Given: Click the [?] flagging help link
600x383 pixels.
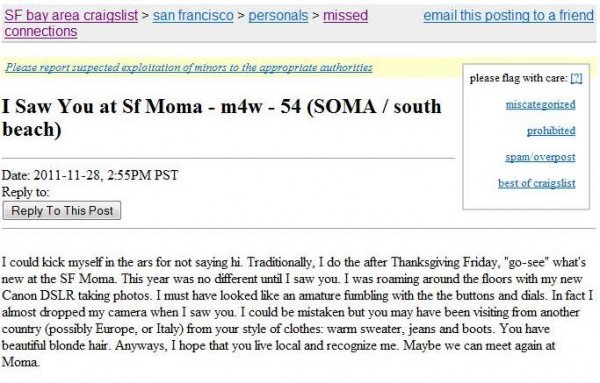Looking at the screenshot, I should (x=576, y=78).
